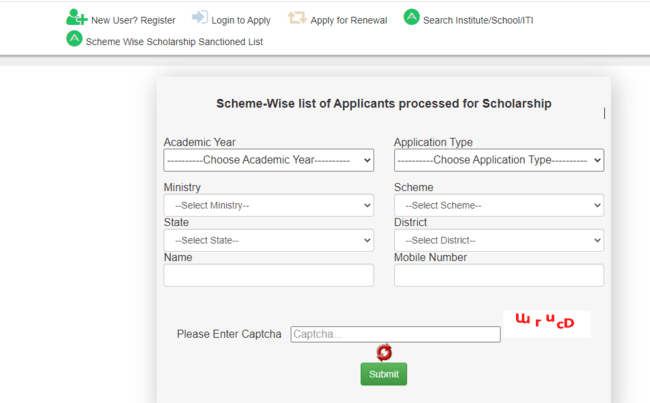Go to Login to Apply
The width and height of the screenshot is (650, 403).
pos(241,20)
